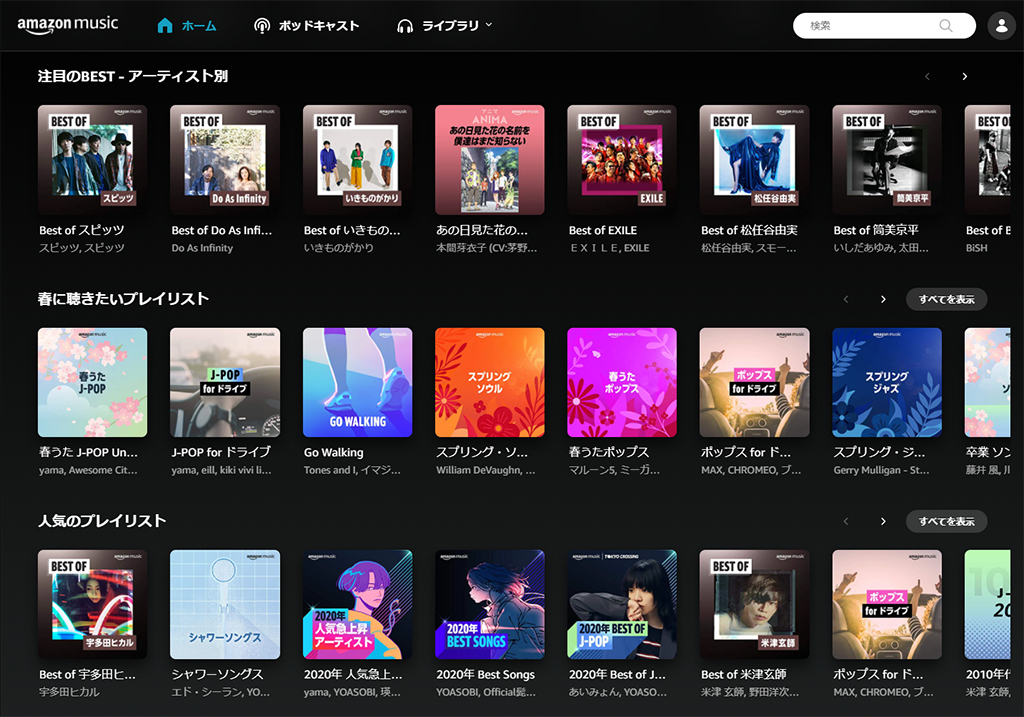1024x717 pixels.
Task: Open the GO WALKING playlist cover
Action: pyautogui.click(x=357, y=382)
